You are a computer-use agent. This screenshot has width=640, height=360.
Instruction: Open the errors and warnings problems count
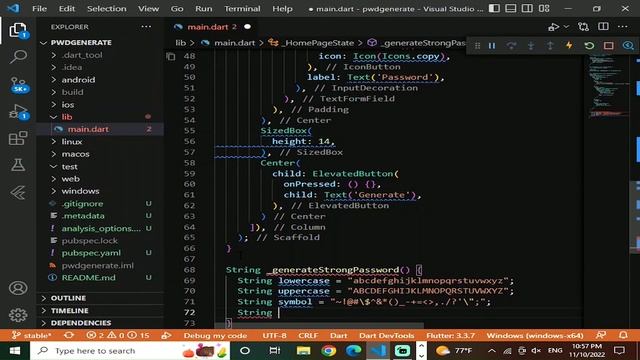click(118, 336)
